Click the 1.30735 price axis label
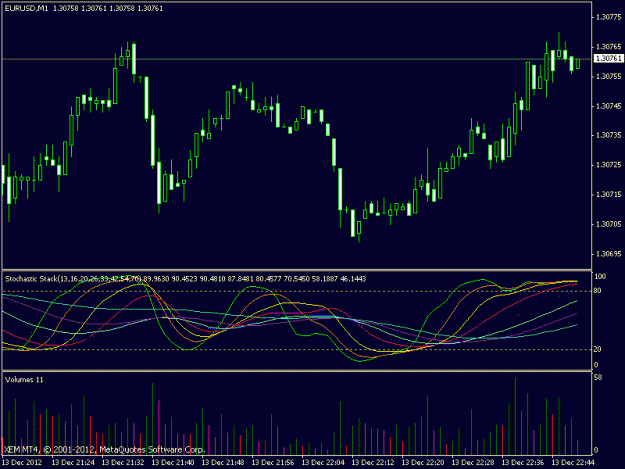625x469 pixels. pyautogui.click(x=608, y=135)
